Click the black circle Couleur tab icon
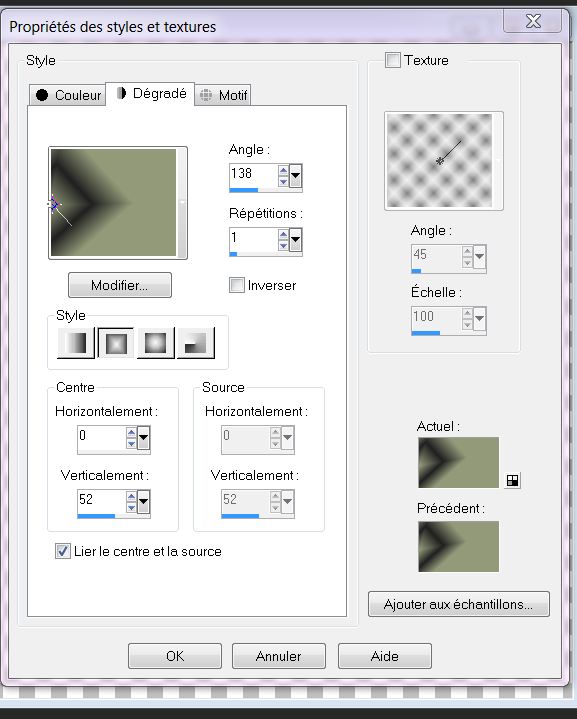Viewport: 577px width, 719px height. tap(42, 95)
